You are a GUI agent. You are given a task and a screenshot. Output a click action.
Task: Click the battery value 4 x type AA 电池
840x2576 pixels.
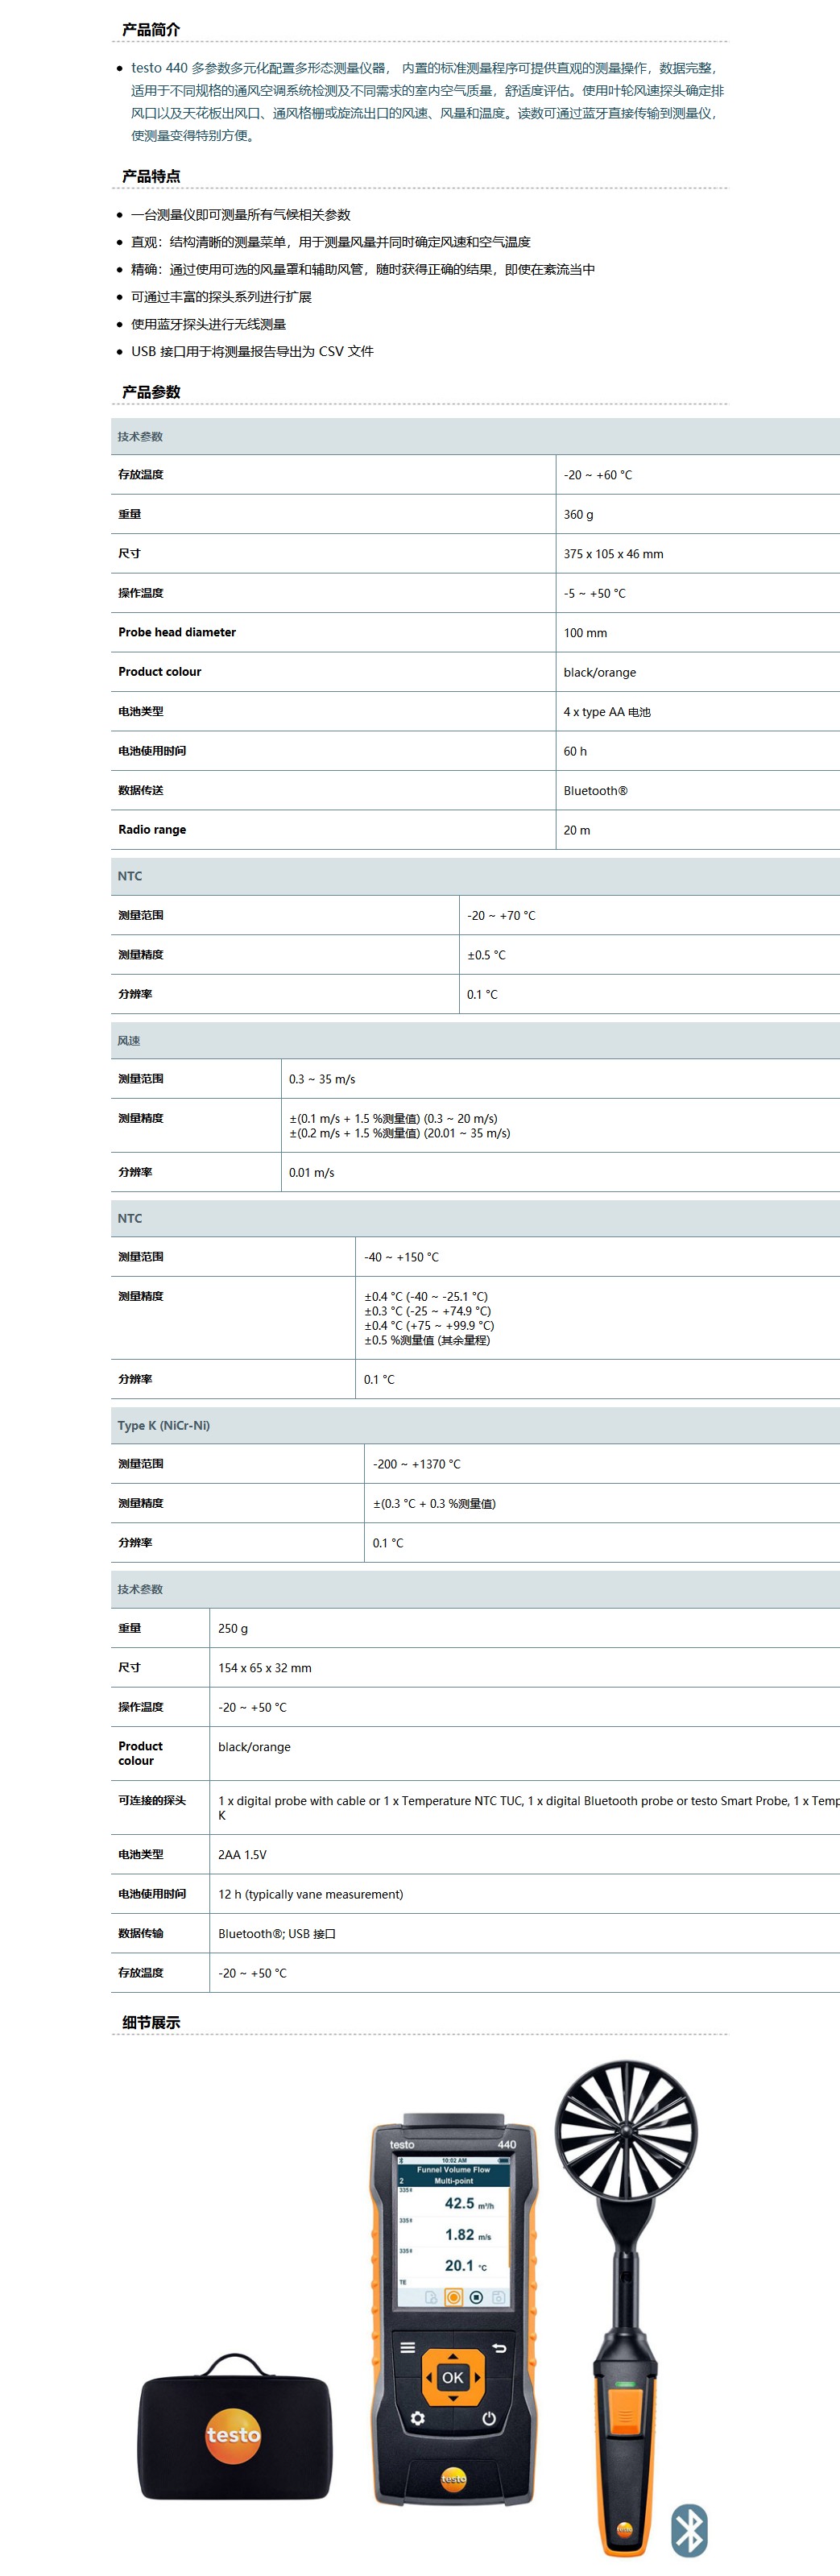[x=607, y=712]
